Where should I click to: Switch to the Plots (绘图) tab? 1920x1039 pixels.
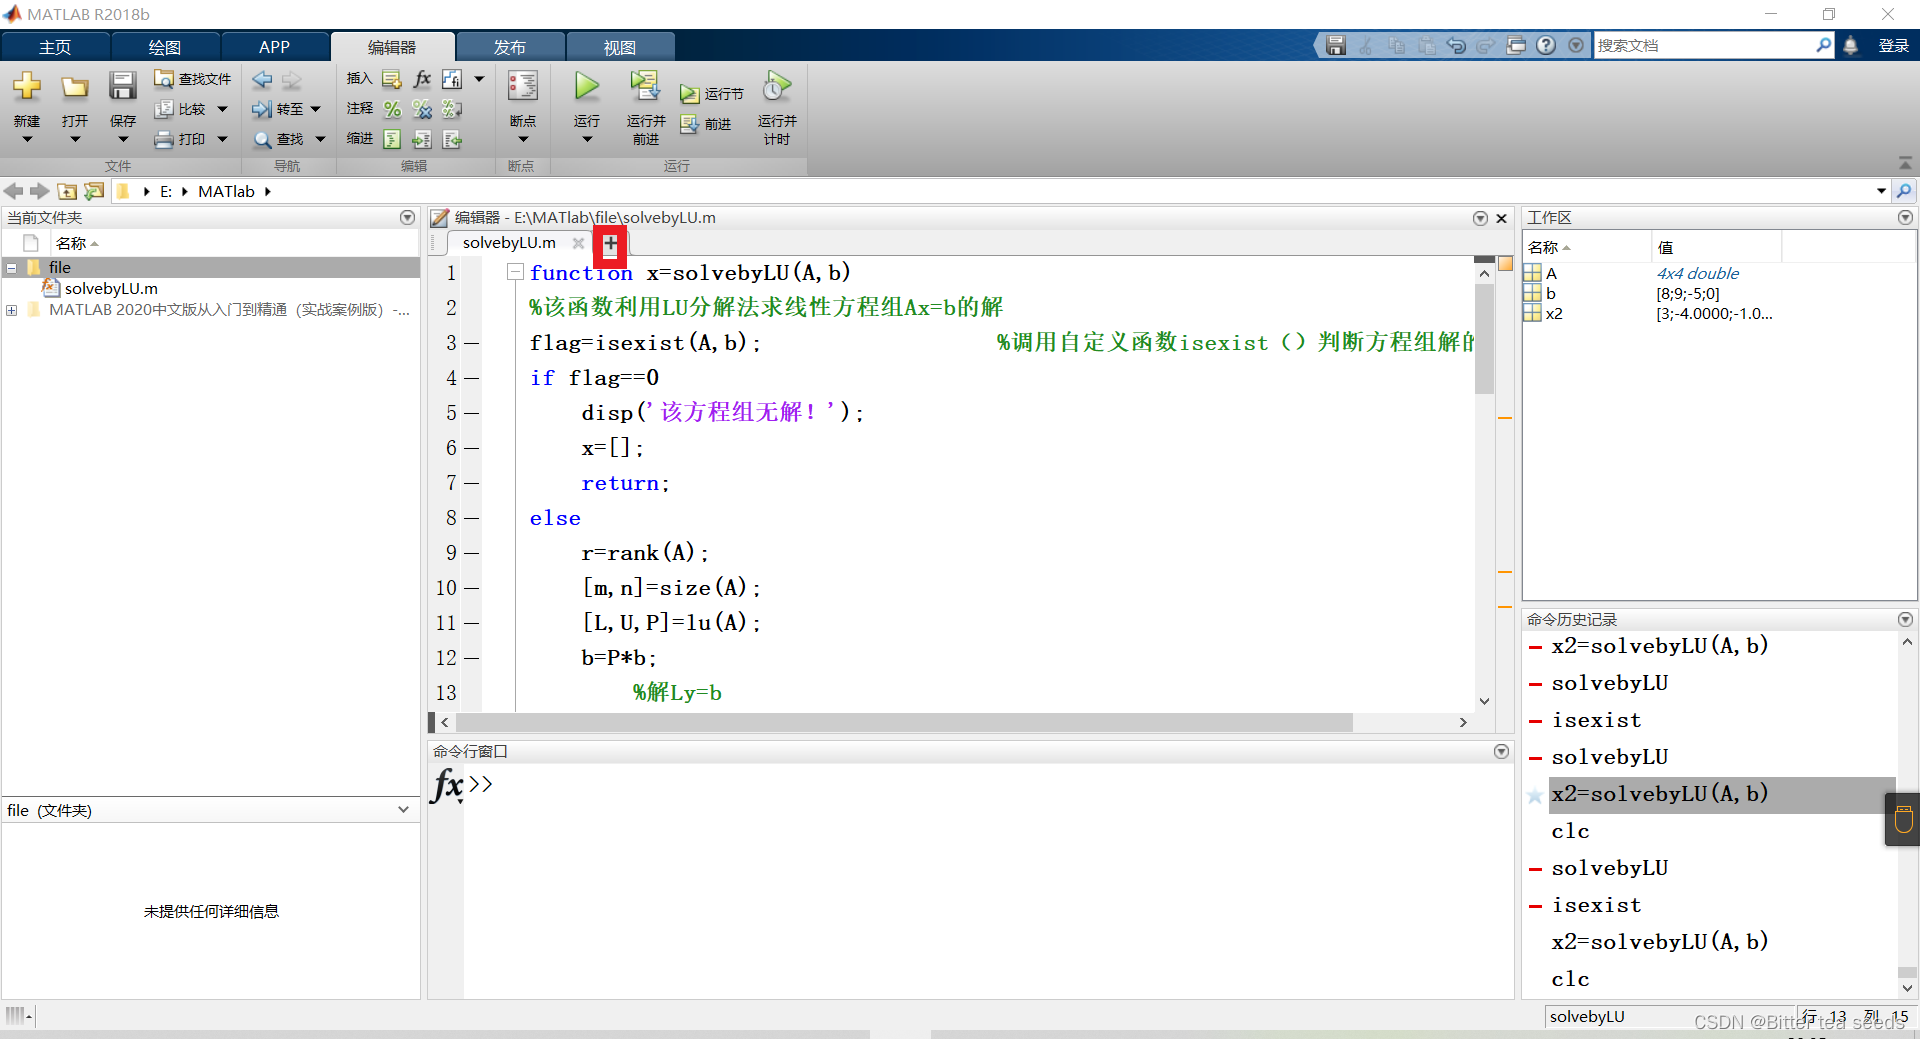pyautogui.click(x=165, y=47)
